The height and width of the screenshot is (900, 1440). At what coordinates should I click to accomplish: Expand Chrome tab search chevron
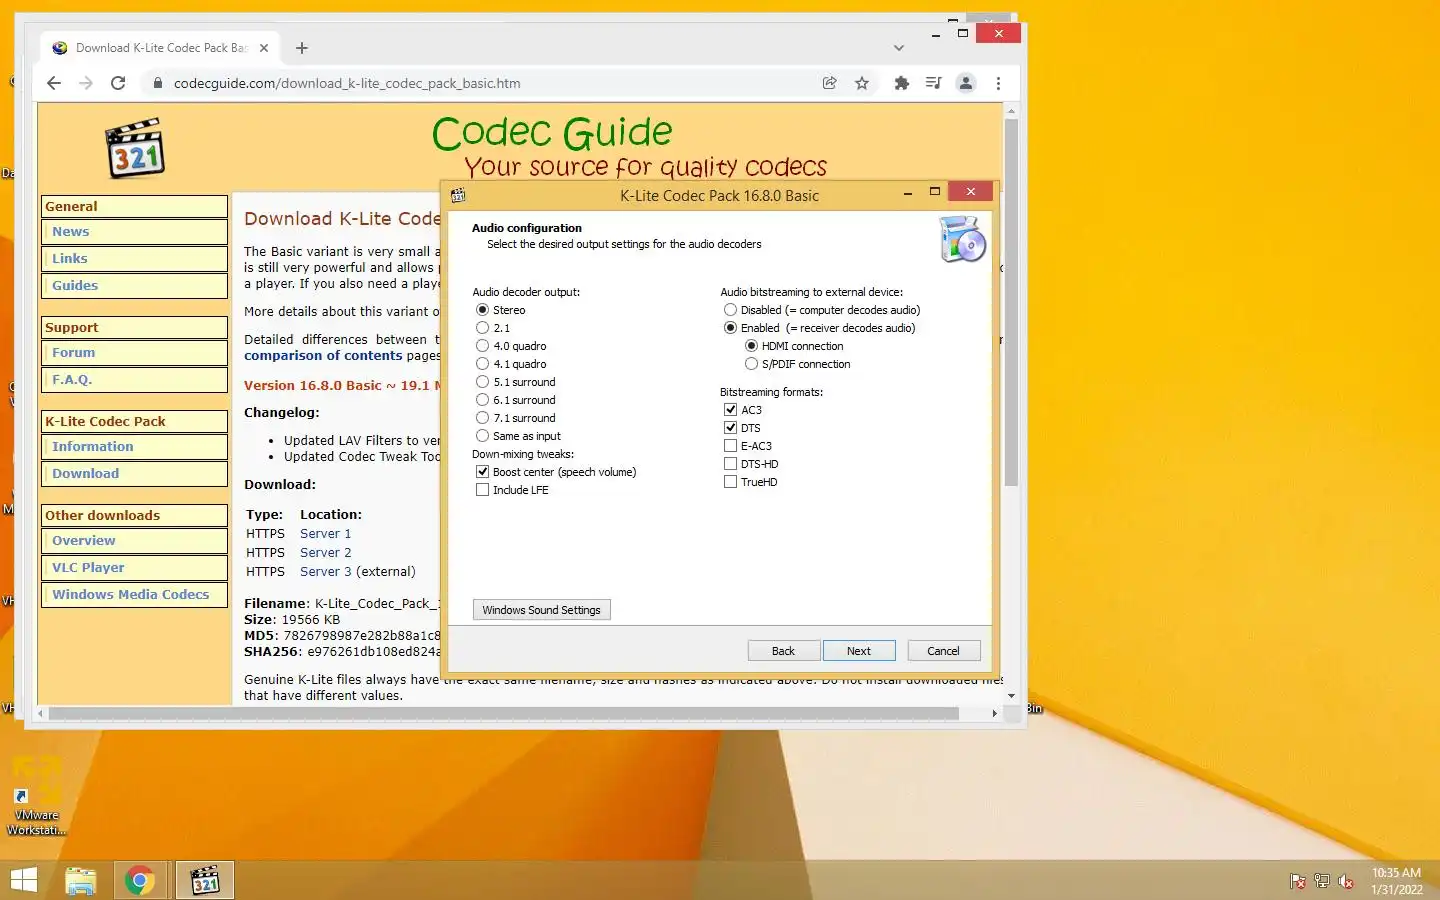coord(899,48)
